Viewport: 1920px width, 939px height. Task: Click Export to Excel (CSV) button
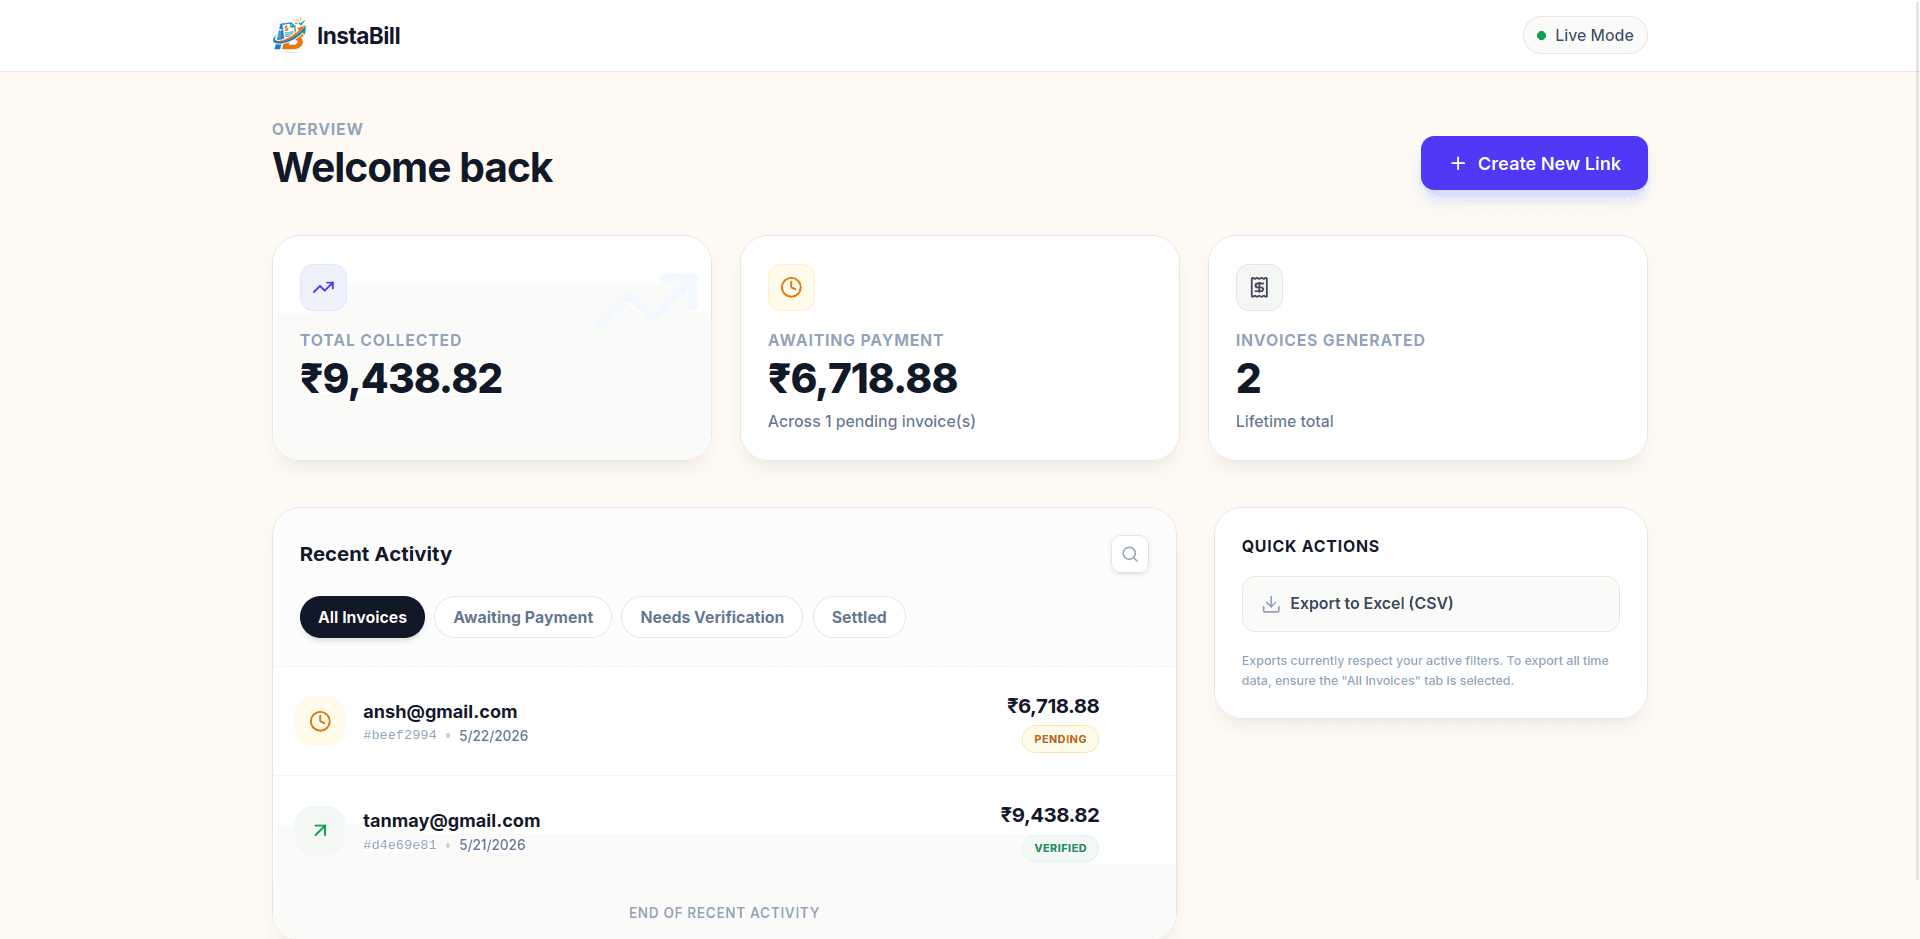(1430, 604)
